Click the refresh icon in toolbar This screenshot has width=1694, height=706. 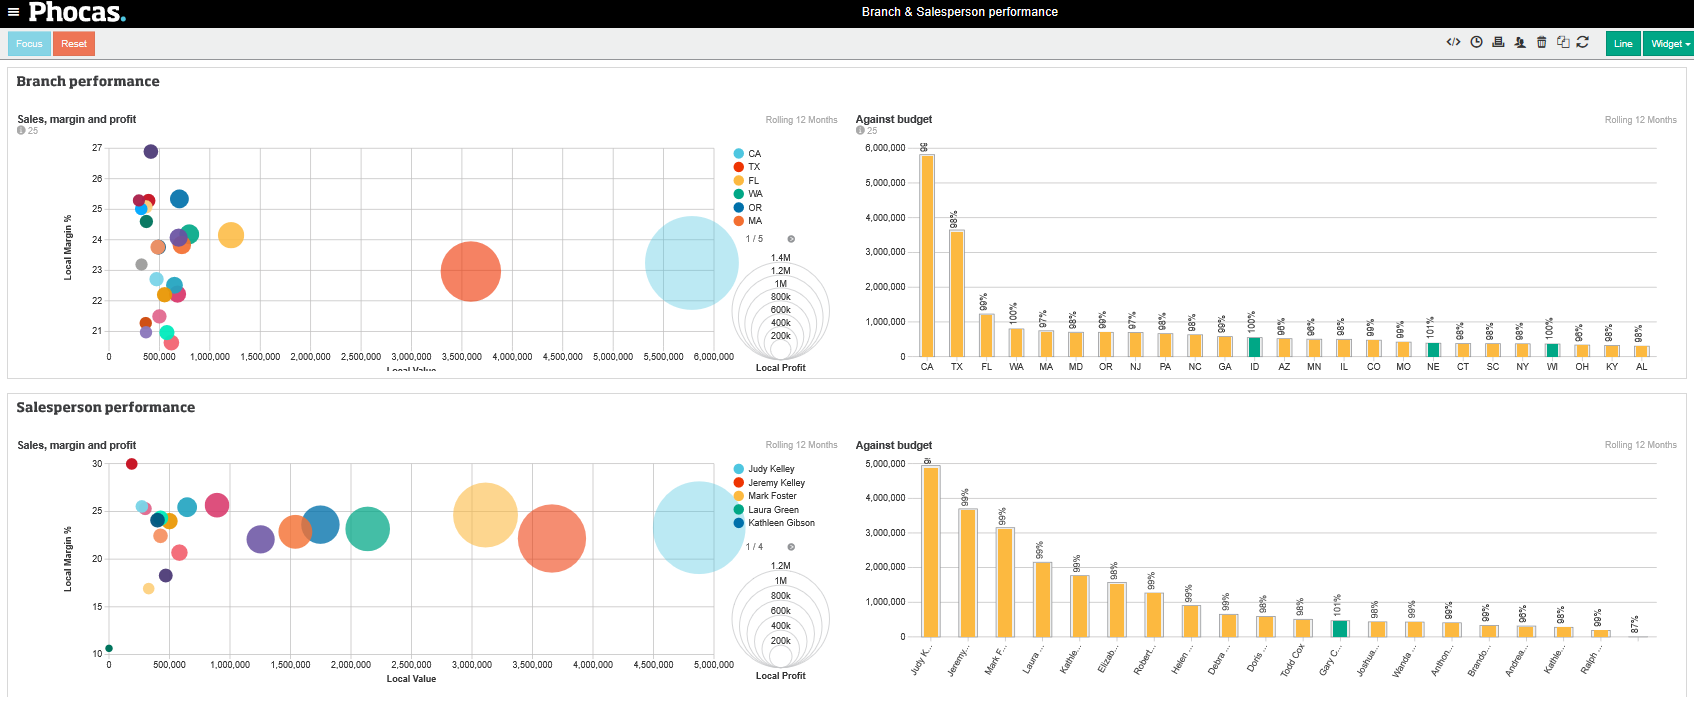tap(1582, 42)
